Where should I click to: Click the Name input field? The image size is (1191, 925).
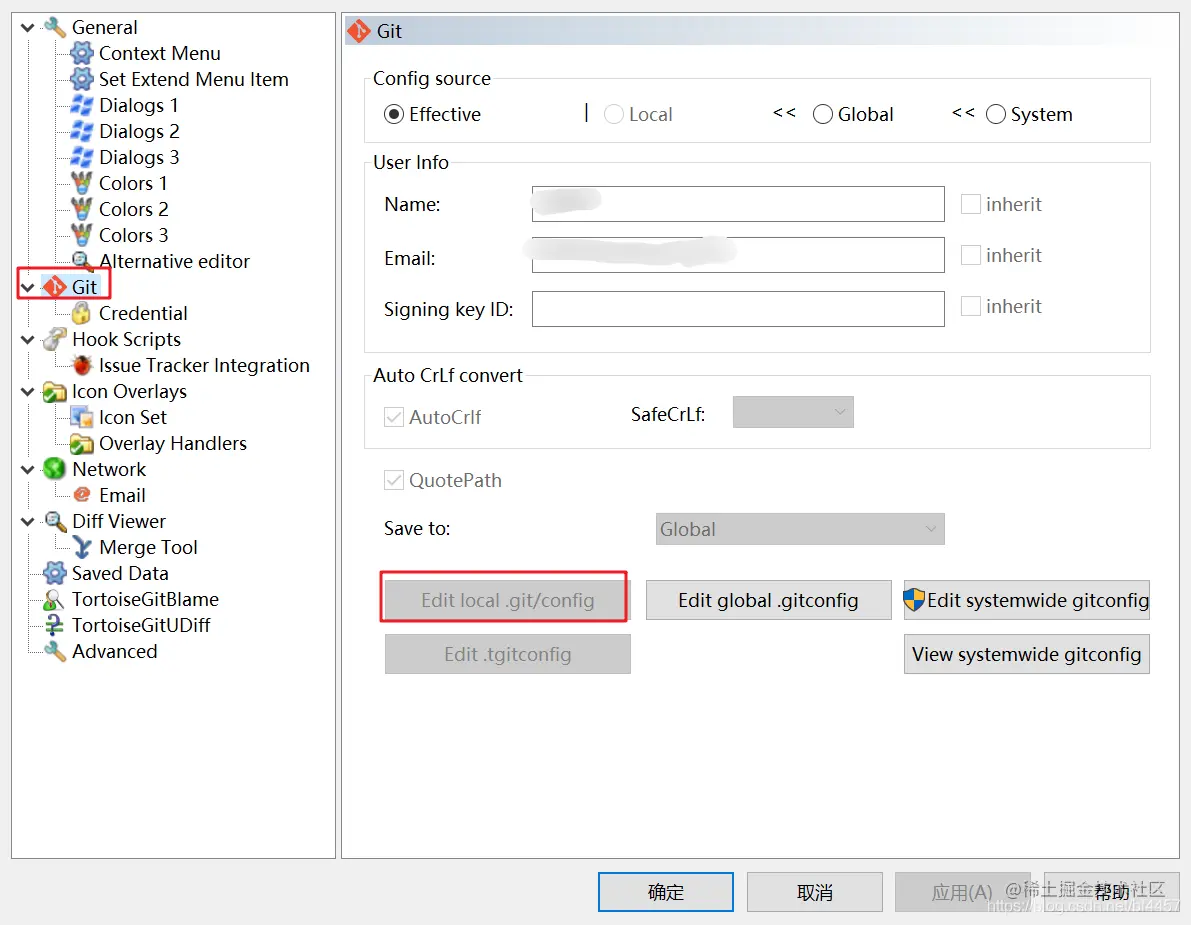click(738, 204)
